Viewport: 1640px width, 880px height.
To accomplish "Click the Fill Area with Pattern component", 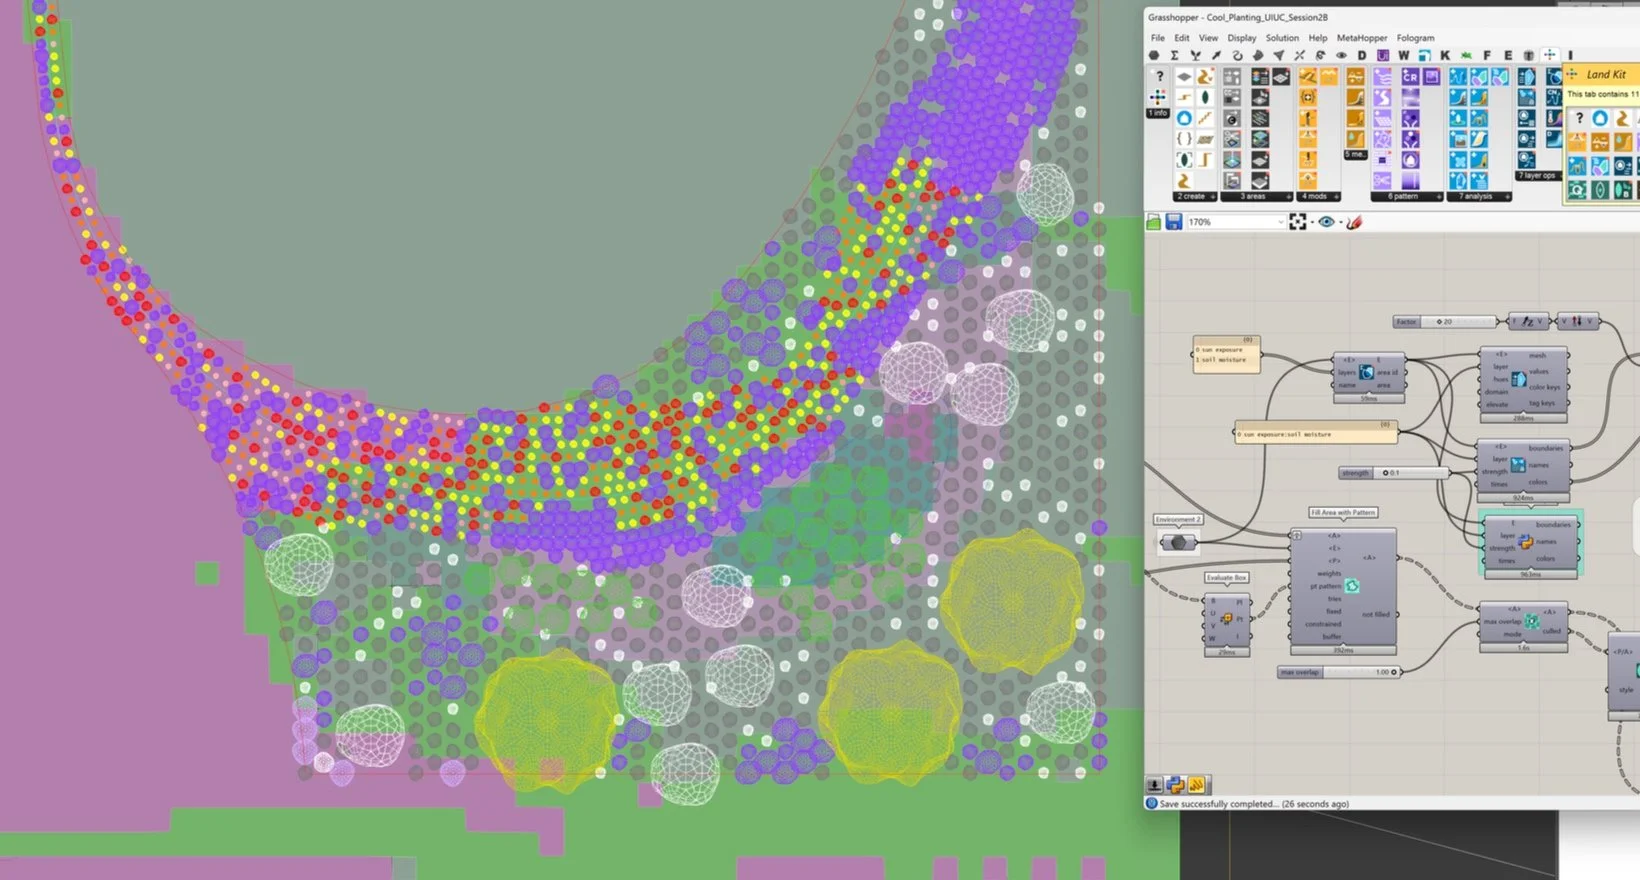I will (1342, 590).
